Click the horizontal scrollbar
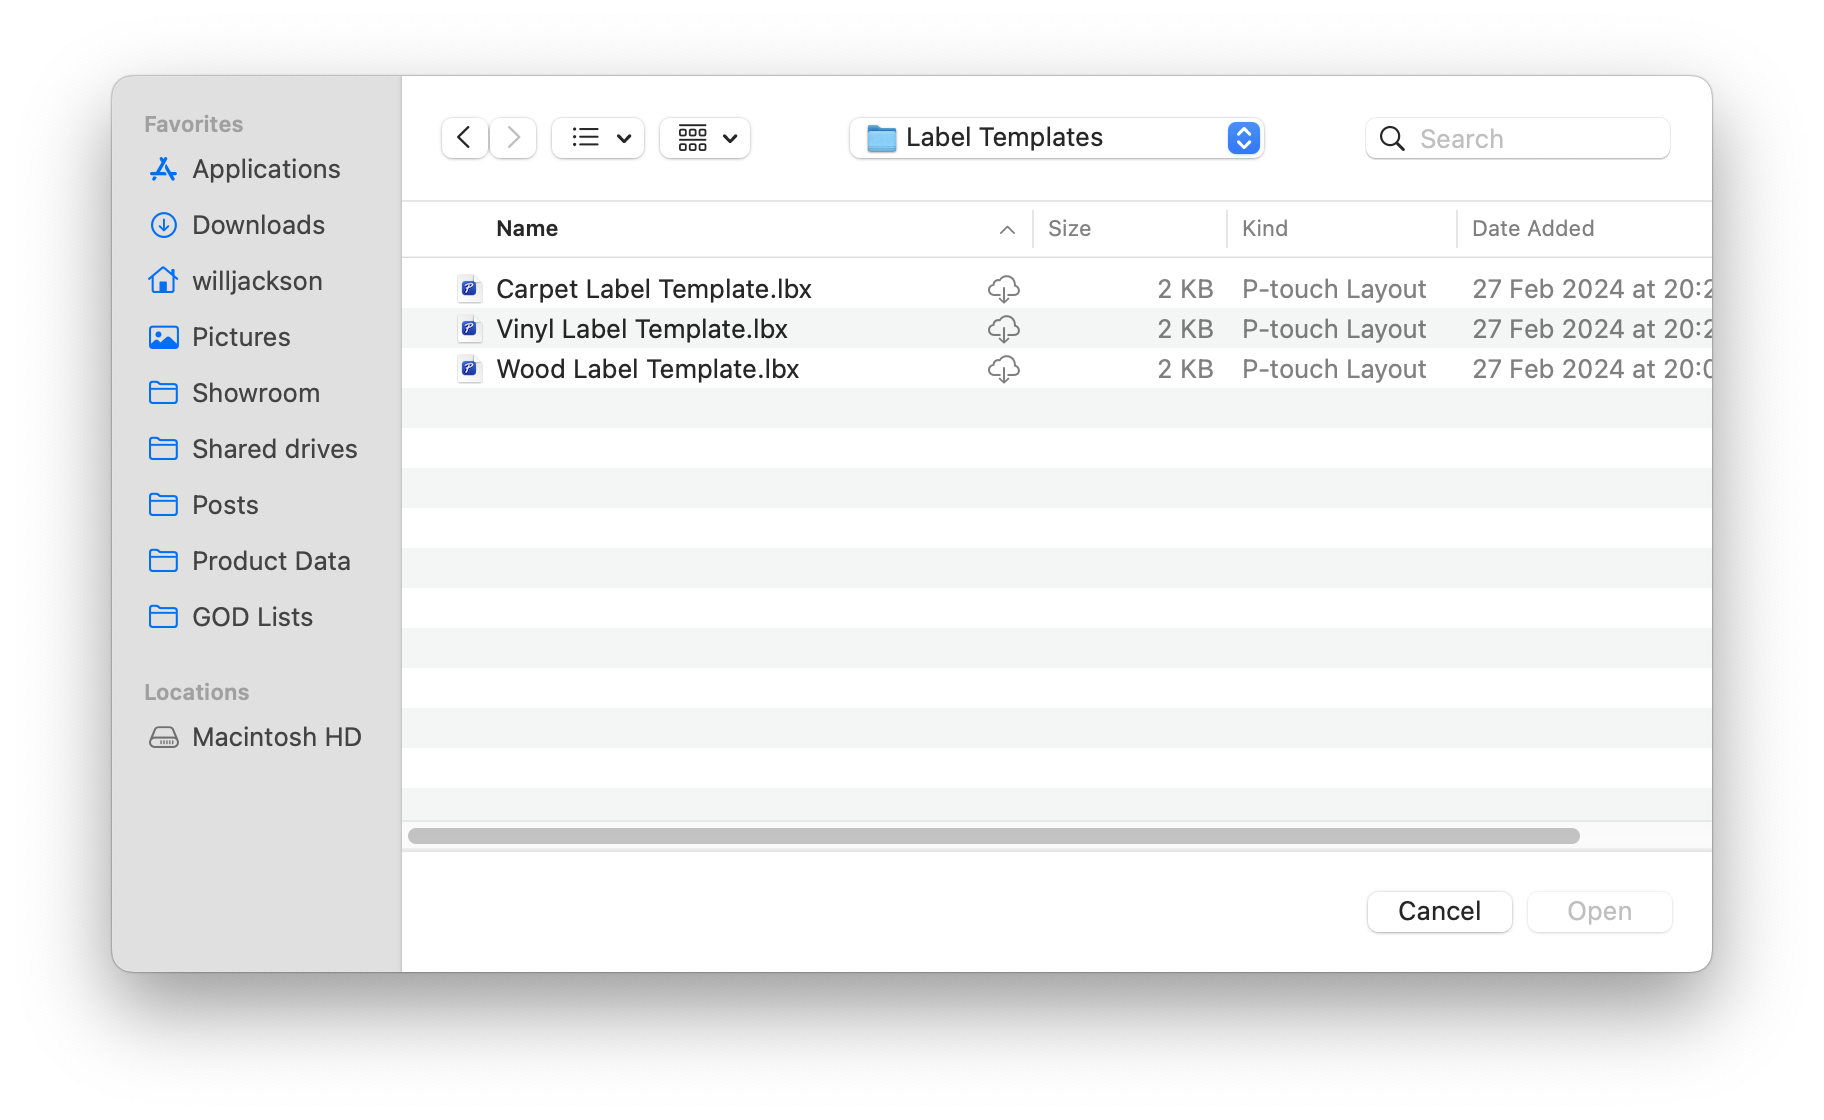The width and height of the screenshot is (1824, 1120). [x=993, y=836]
